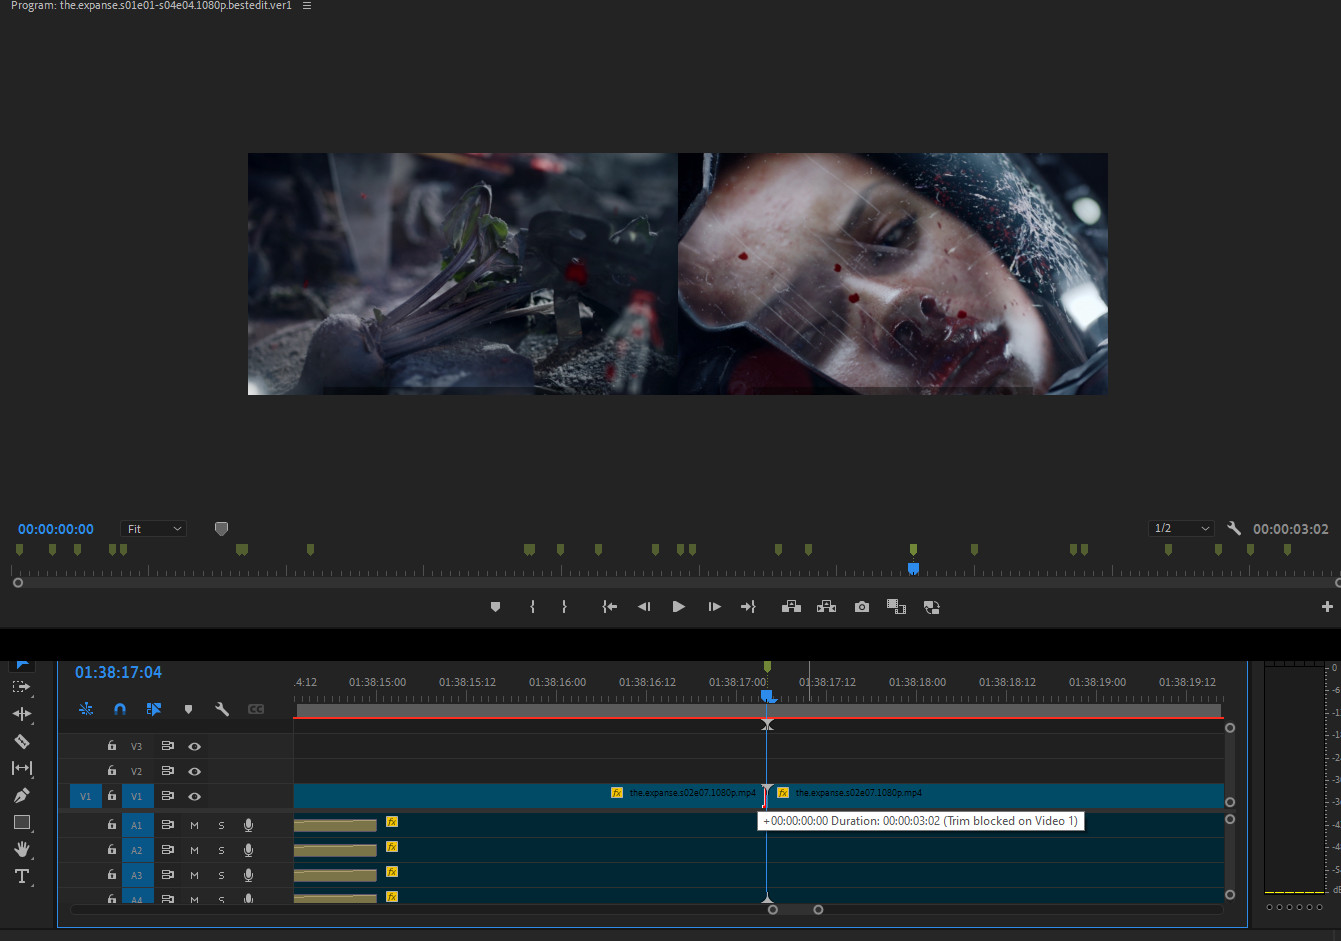Toggle lock on track V2
This screenshot has width=1341, height=941.
(112, 771)
